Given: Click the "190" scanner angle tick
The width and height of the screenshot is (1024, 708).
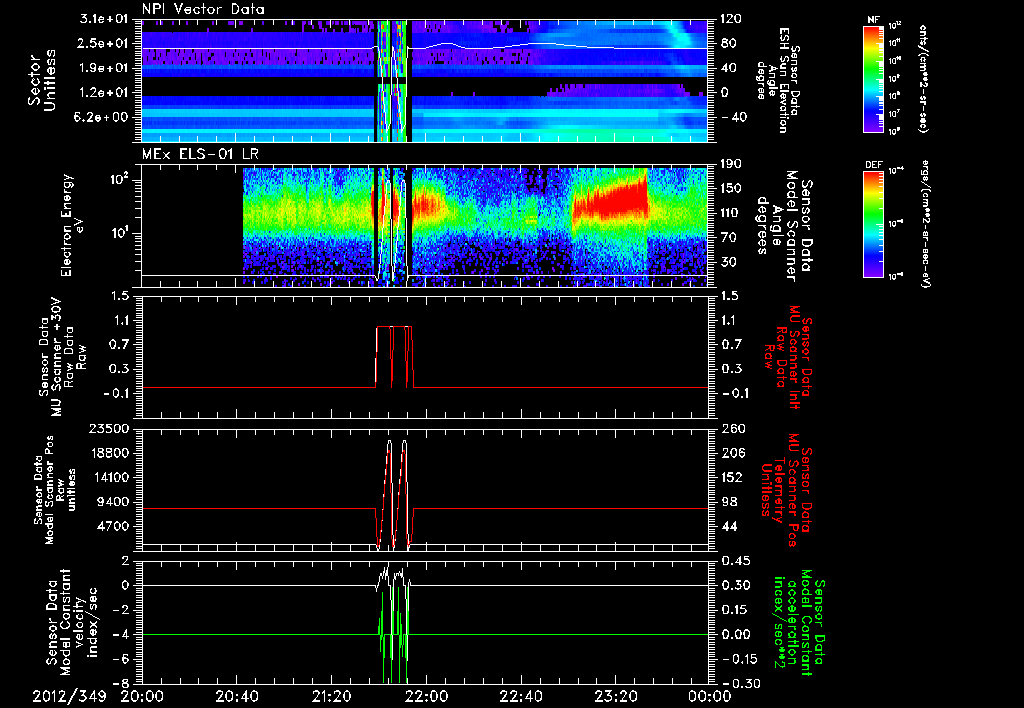Looking at the screenshot, I should coord(733,164).
